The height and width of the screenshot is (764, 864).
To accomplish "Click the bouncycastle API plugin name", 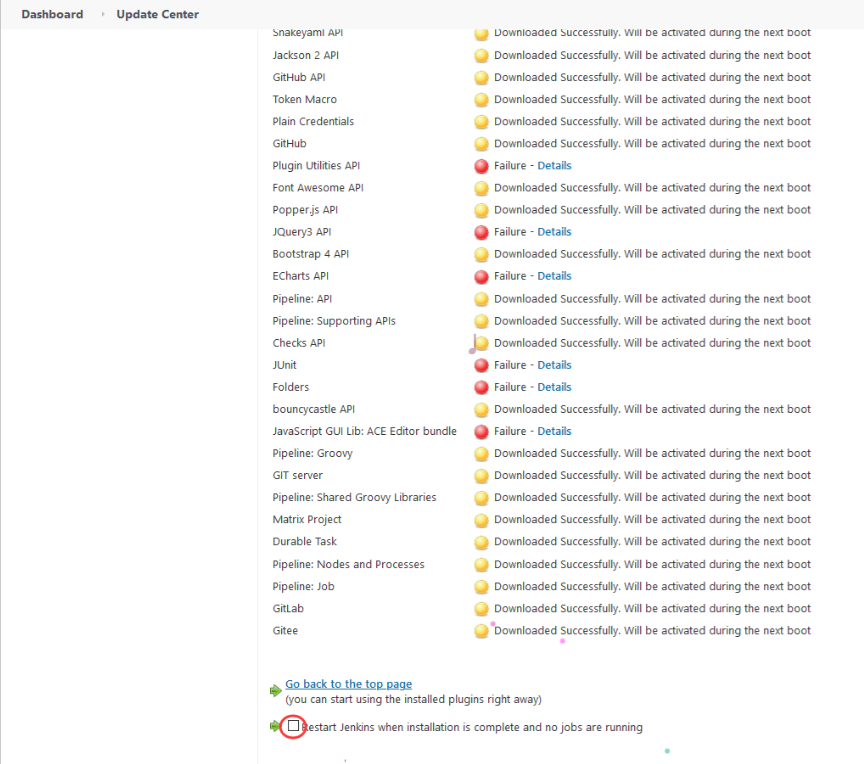I will click(x=314, y=409).
